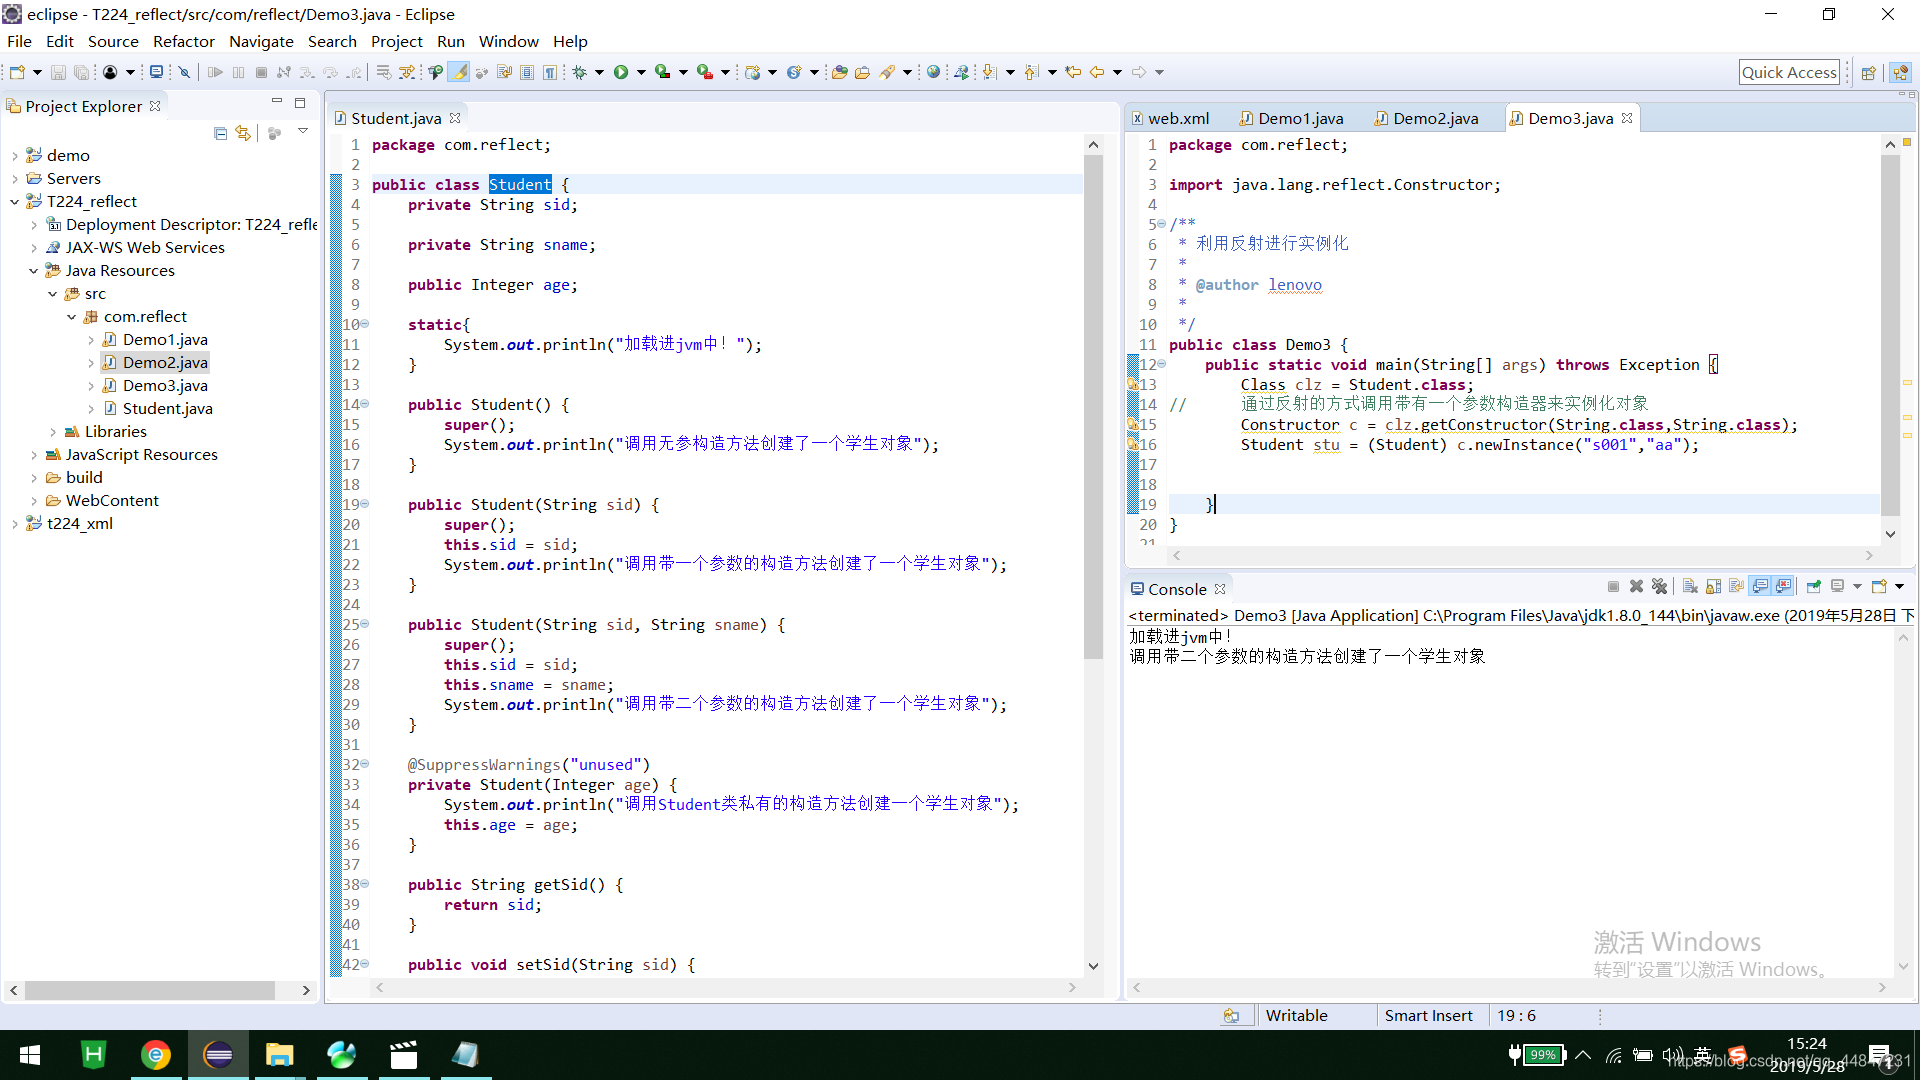Screen dimensions: 1920x1080
Task: Click the web browser globe icon
Action: tap(933, 72)
